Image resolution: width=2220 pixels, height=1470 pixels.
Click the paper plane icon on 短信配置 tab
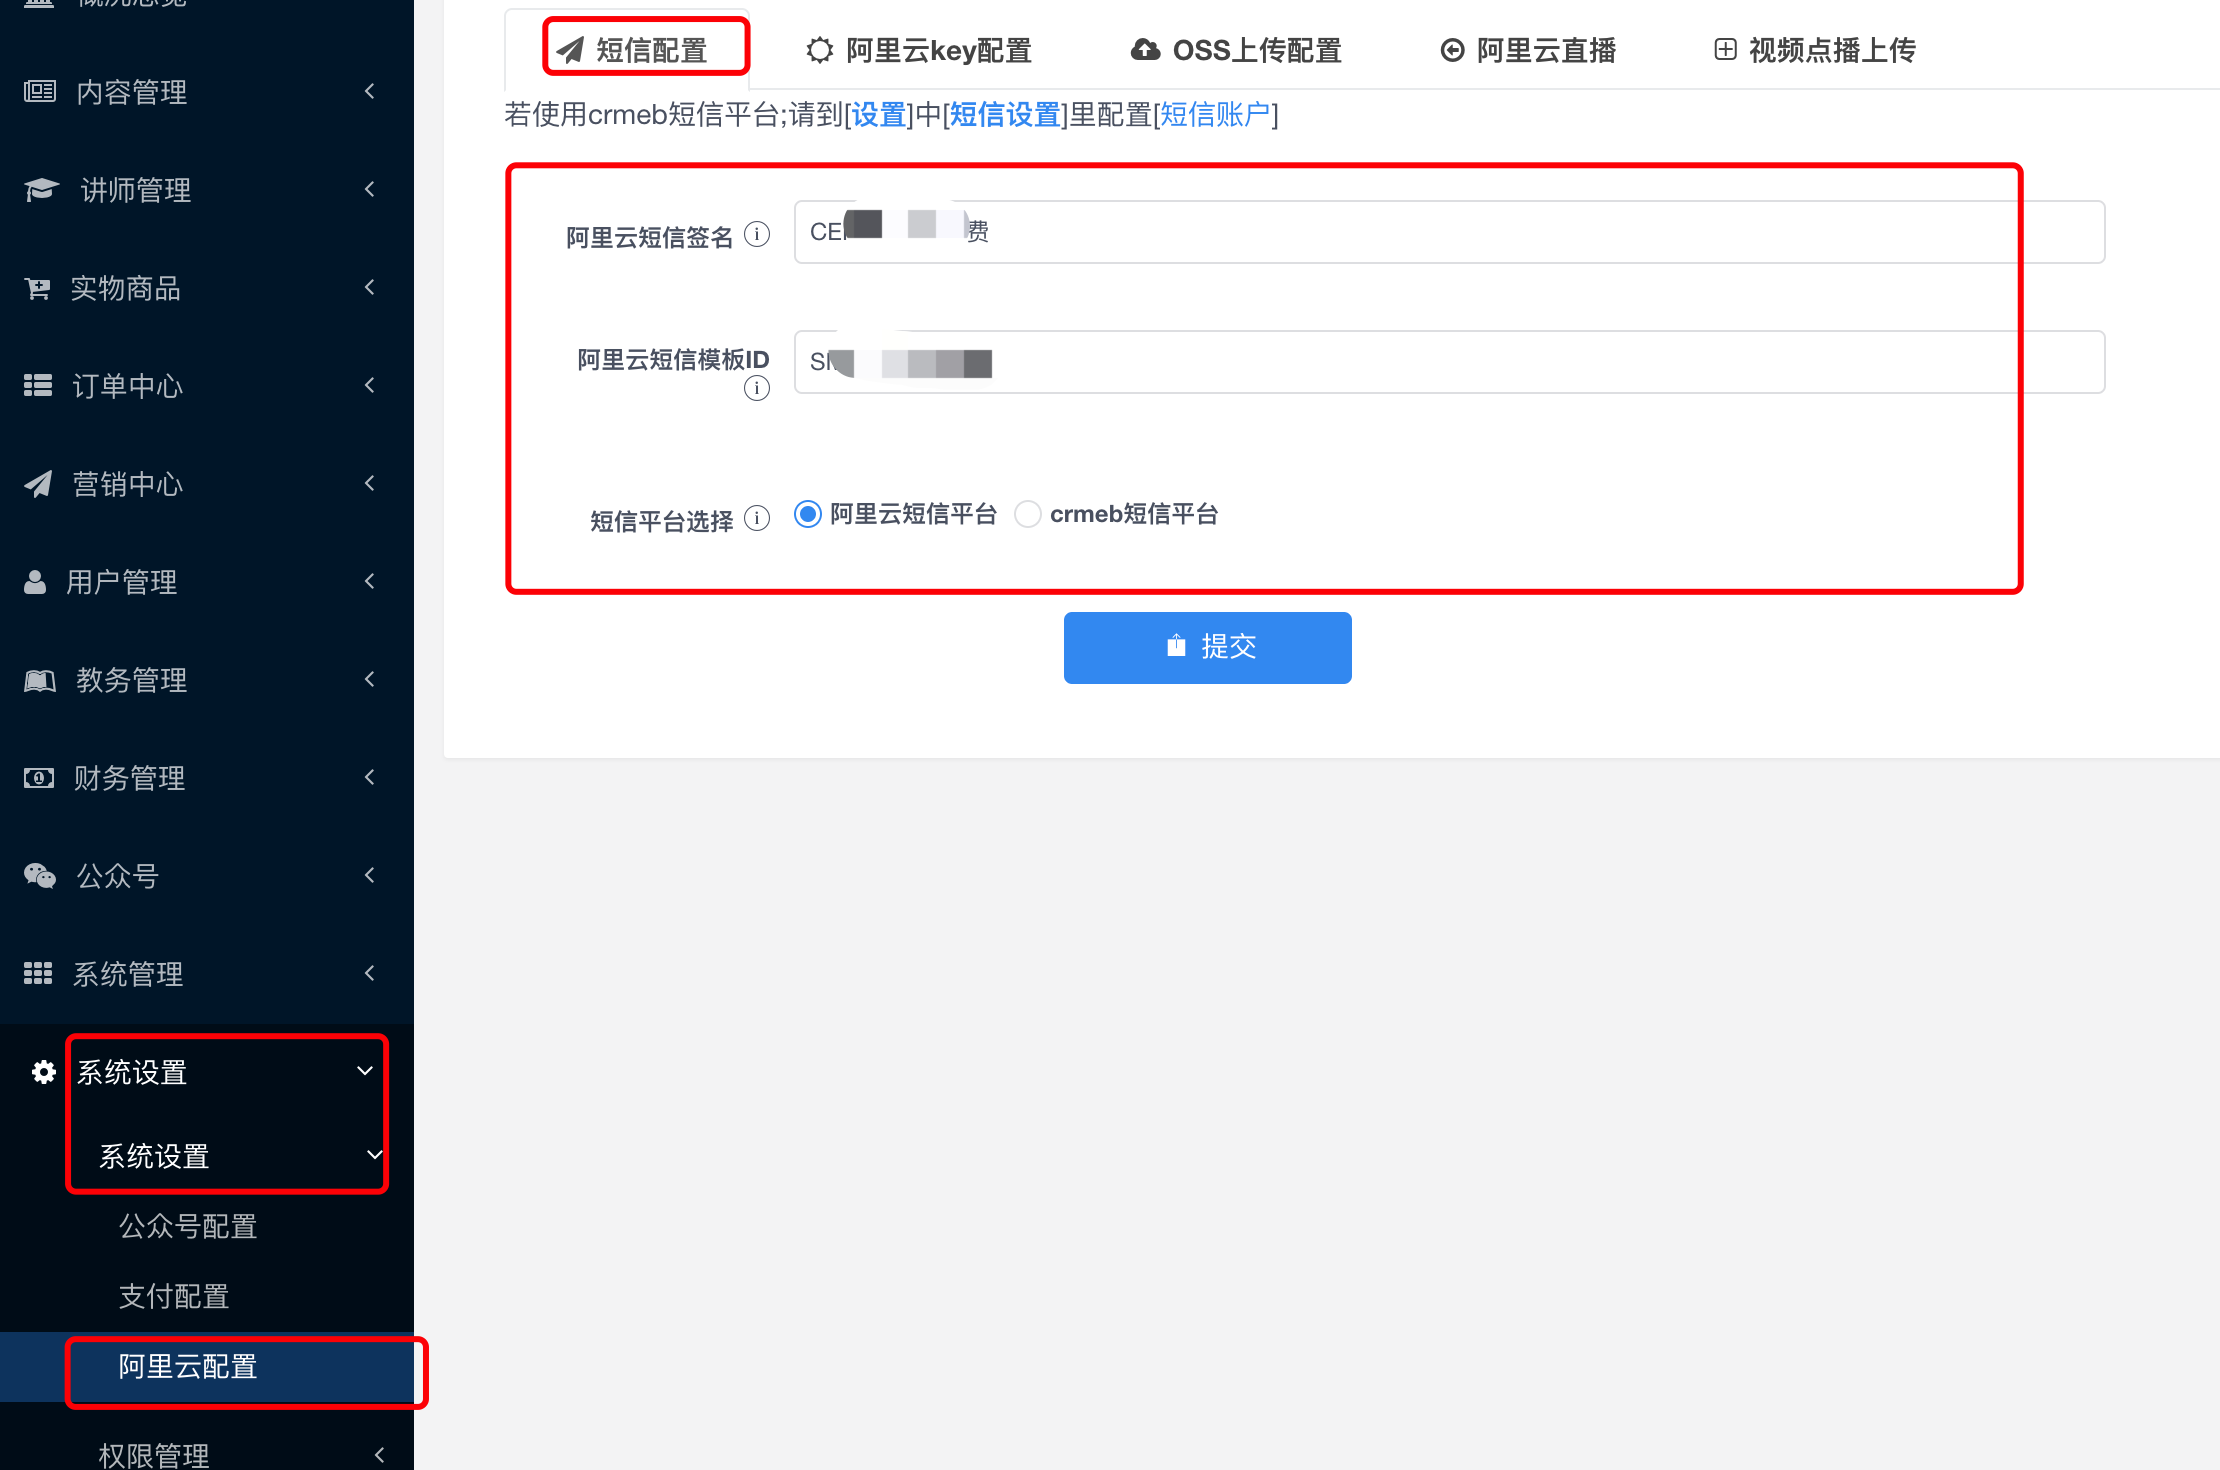click(570, 50)
